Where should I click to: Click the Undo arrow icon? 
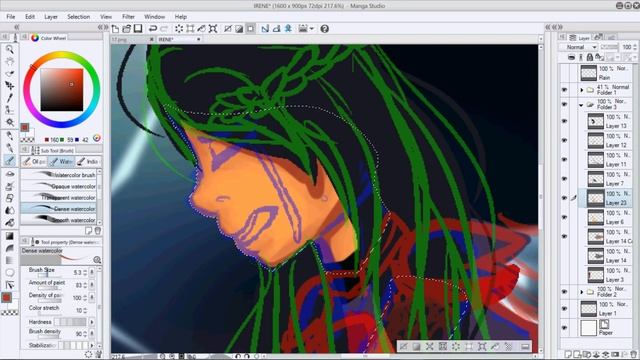tap(153, 29)
